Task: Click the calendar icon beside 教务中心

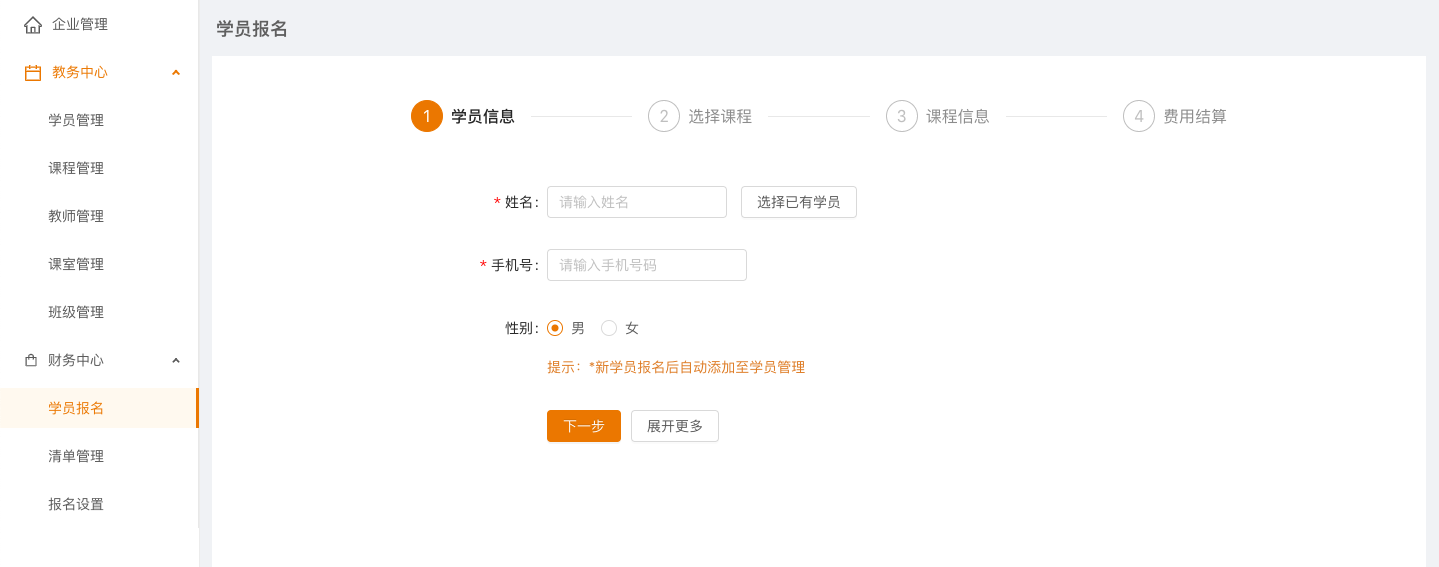Action: [x=33, y=73]
